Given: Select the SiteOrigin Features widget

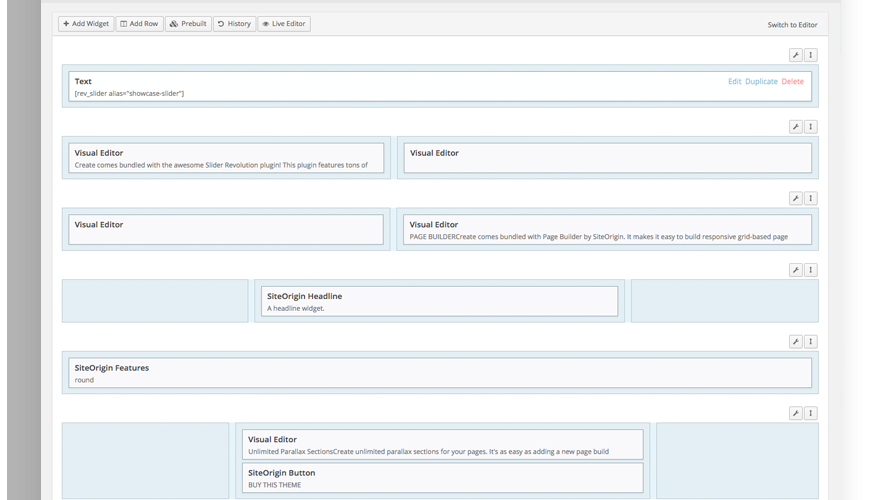Looking at the screenshot, I should [440, 373].
